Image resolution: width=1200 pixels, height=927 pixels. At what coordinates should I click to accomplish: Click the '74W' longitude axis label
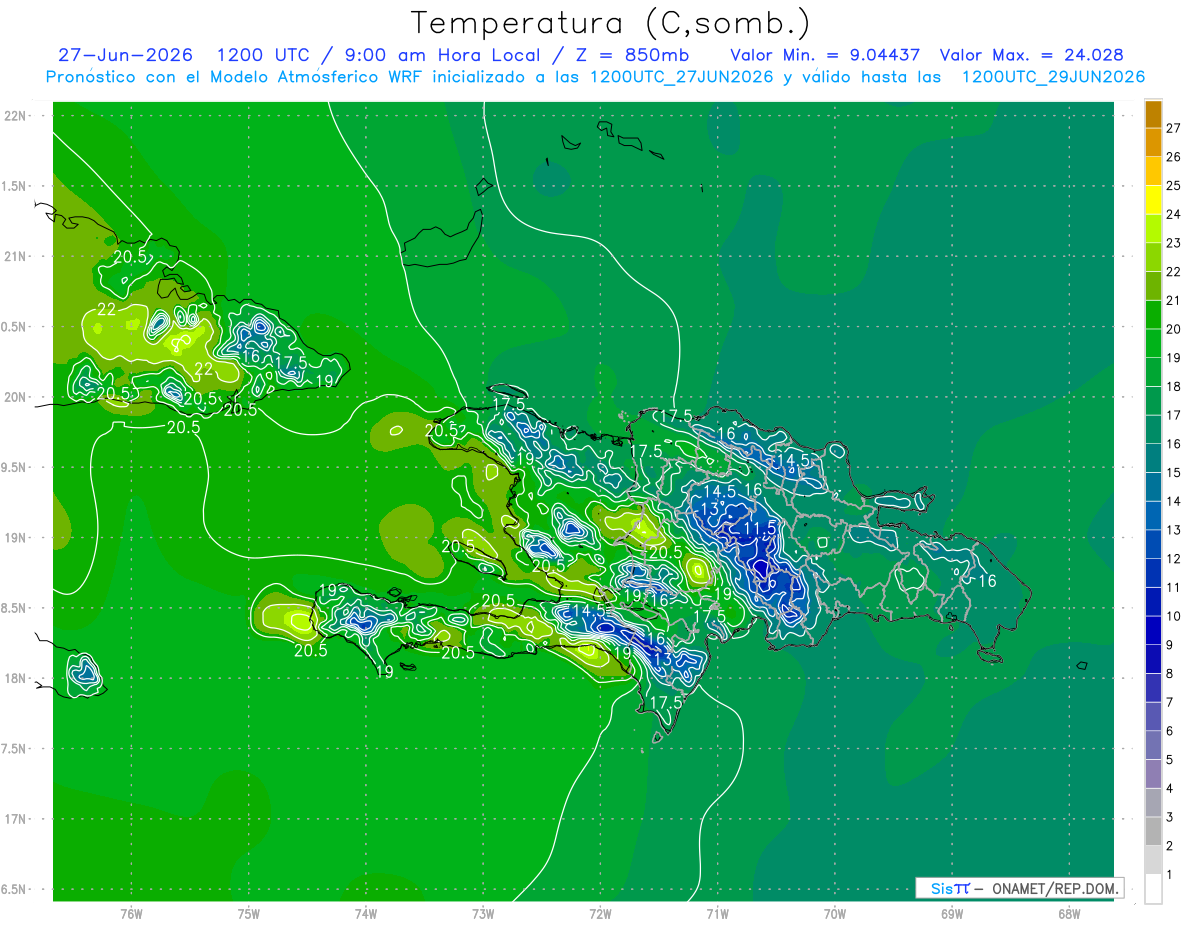point(365,914)
